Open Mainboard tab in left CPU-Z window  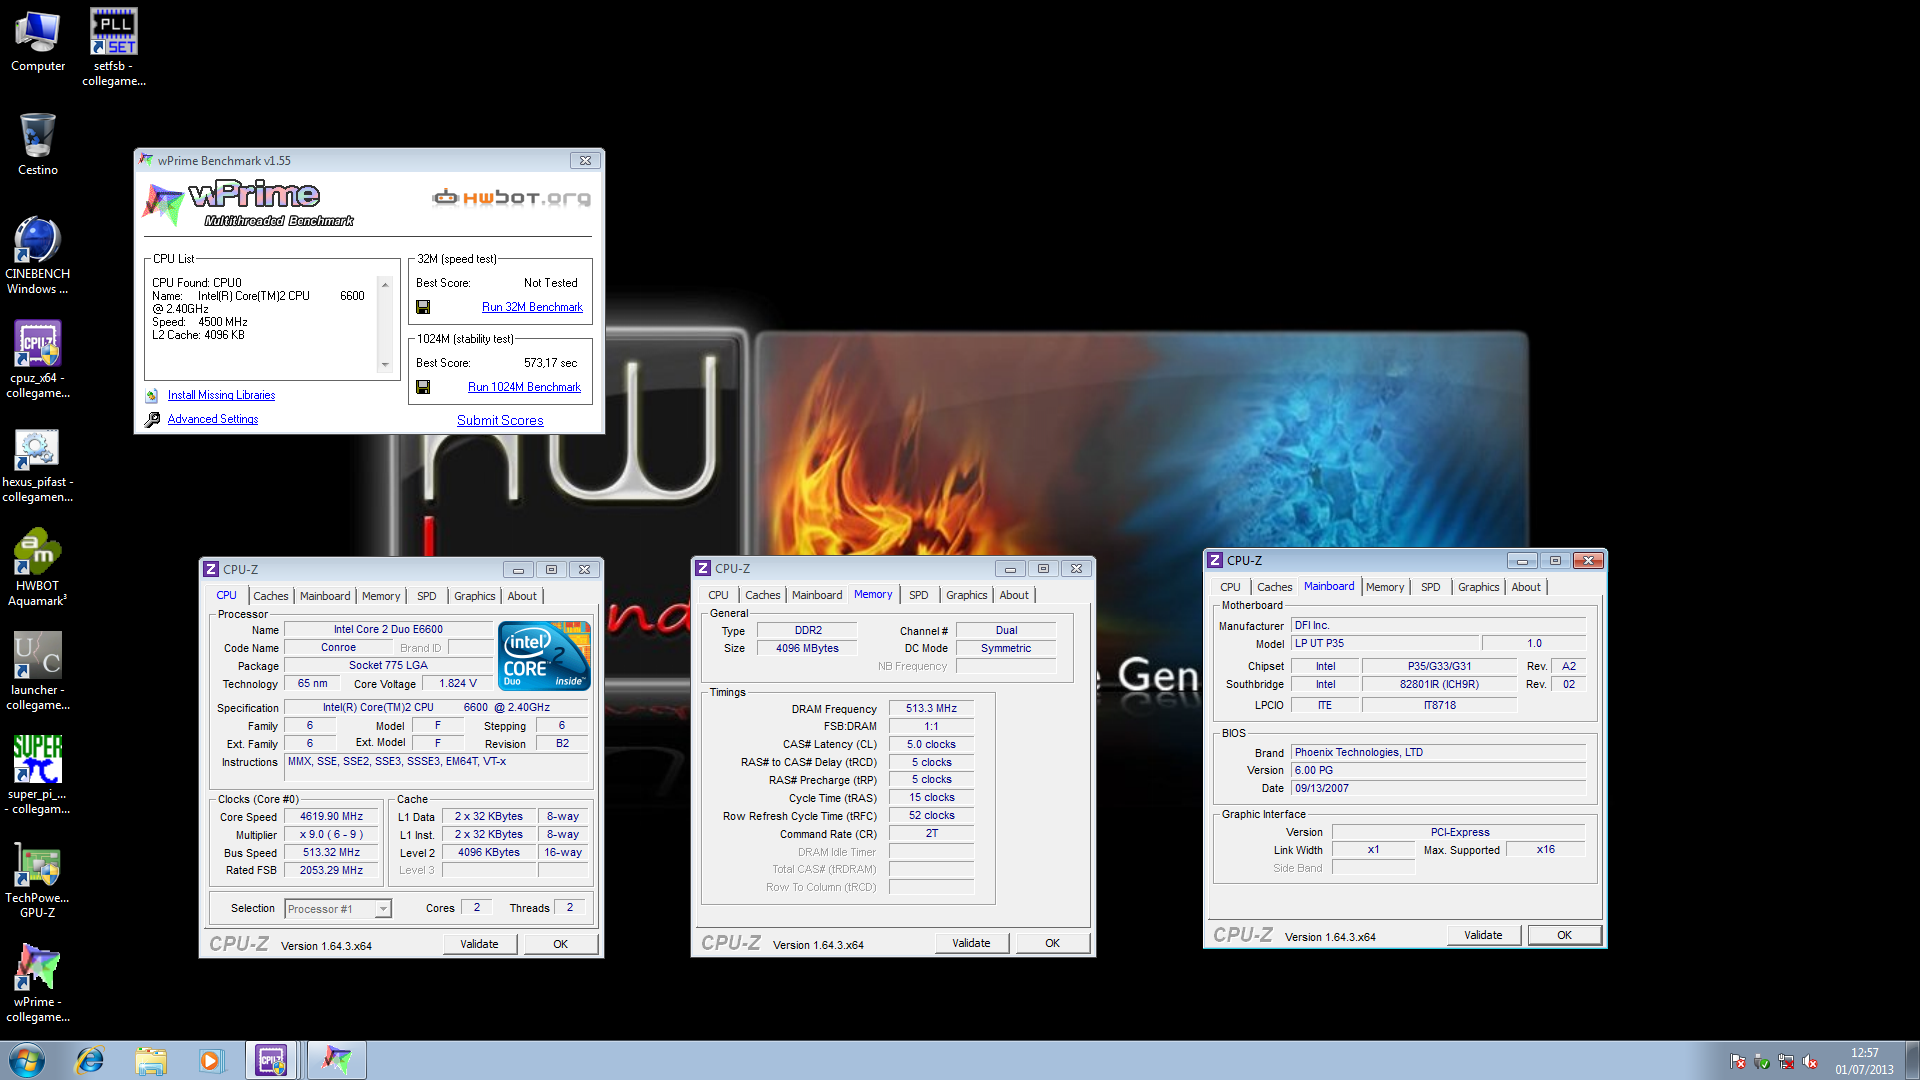pos(325,596)
